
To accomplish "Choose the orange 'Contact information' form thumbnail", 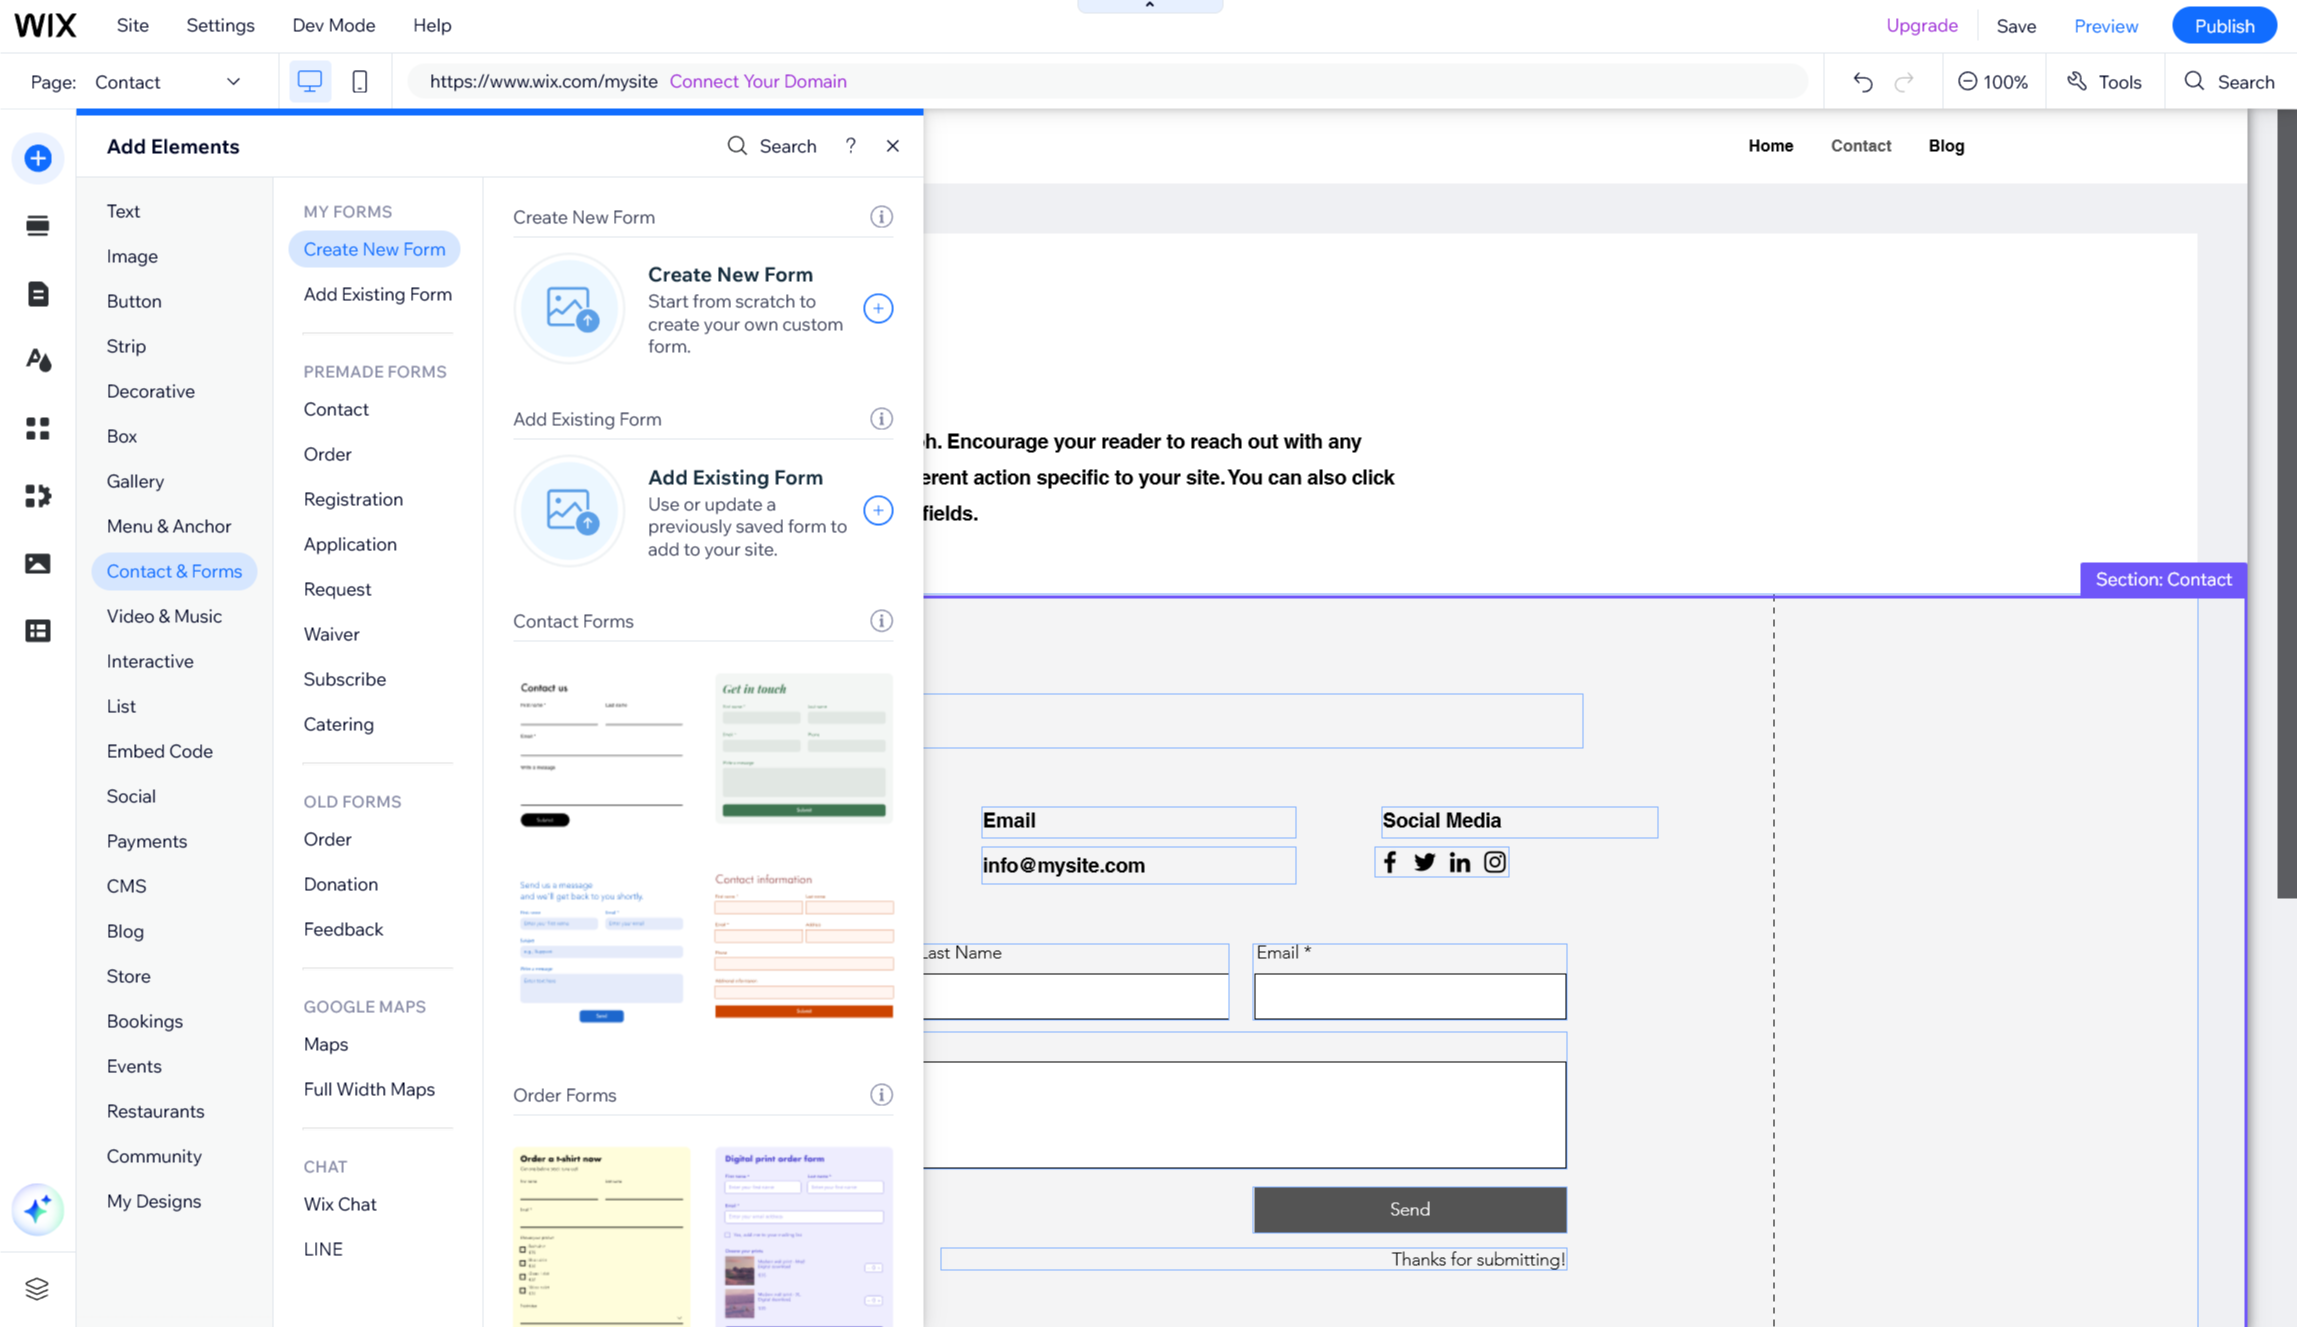I will [x=804, y=944].
